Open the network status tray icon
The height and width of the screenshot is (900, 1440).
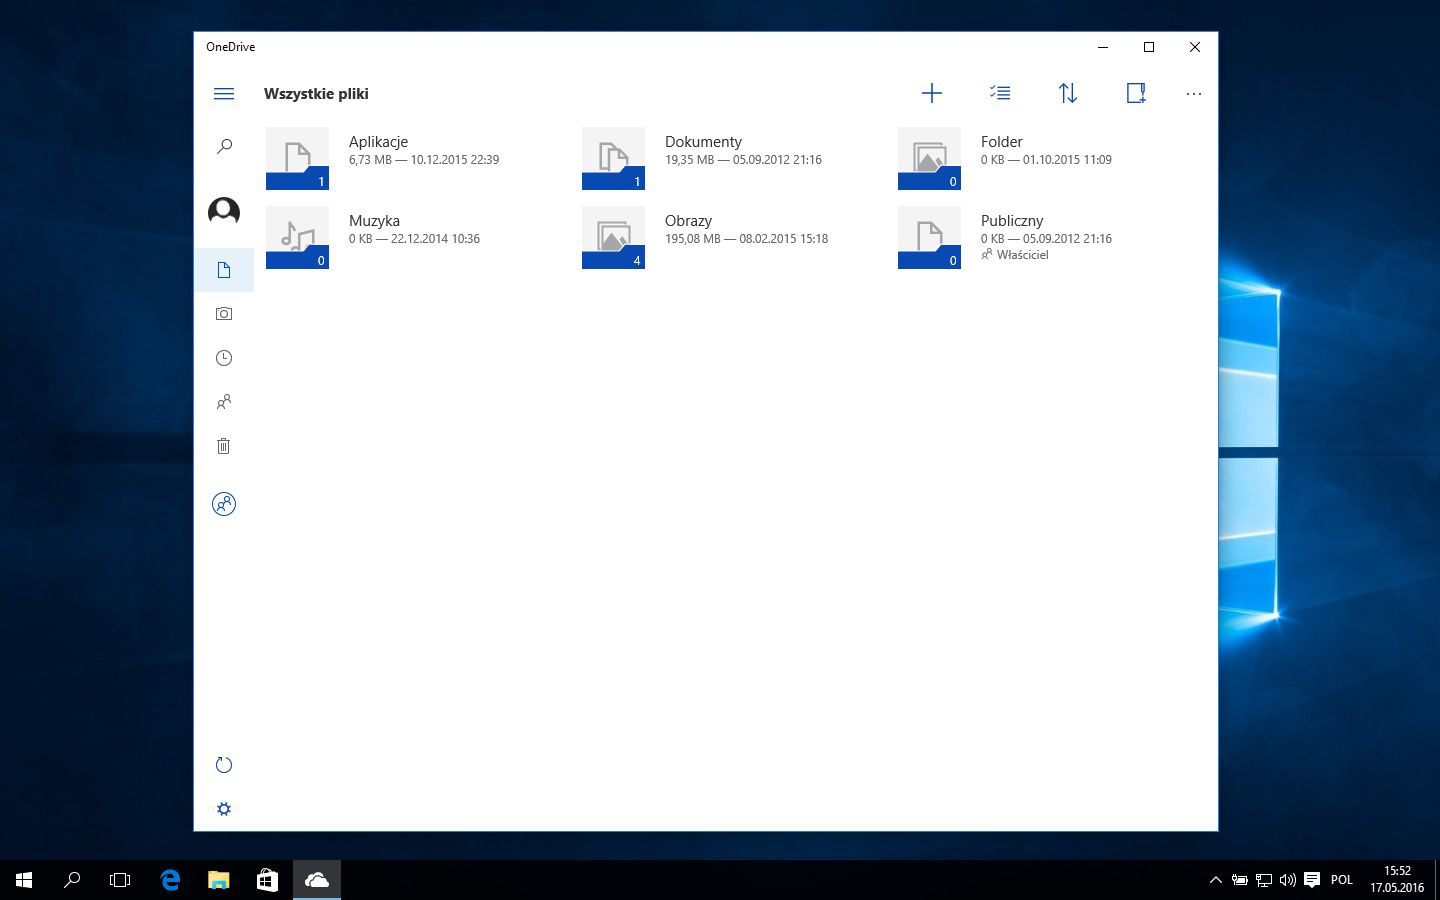[1264, 880]
